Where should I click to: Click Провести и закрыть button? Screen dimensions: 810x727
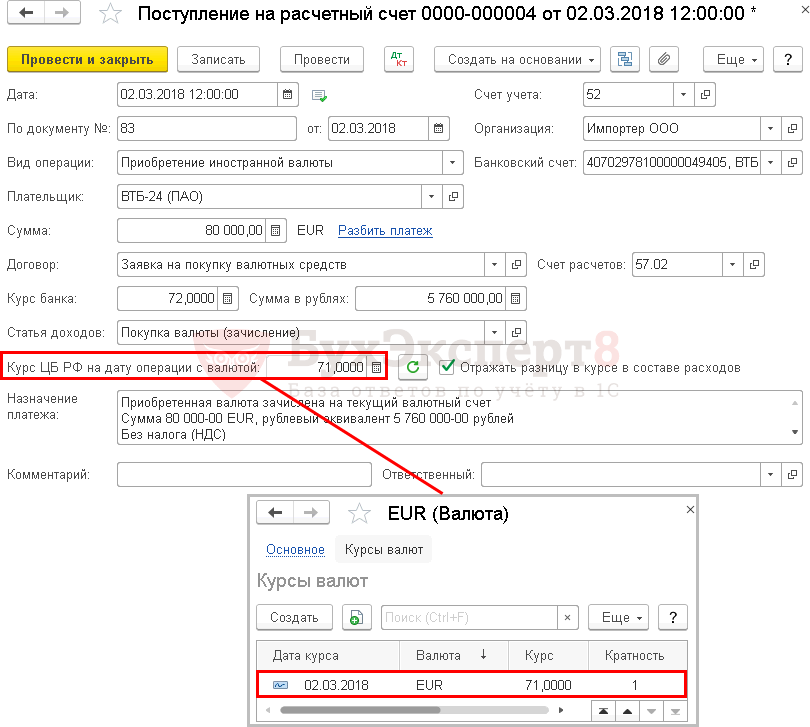[87, 59]
